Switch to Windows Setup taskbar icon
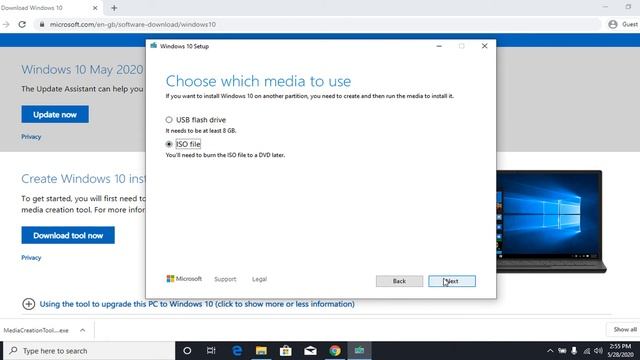 point(360,351)
